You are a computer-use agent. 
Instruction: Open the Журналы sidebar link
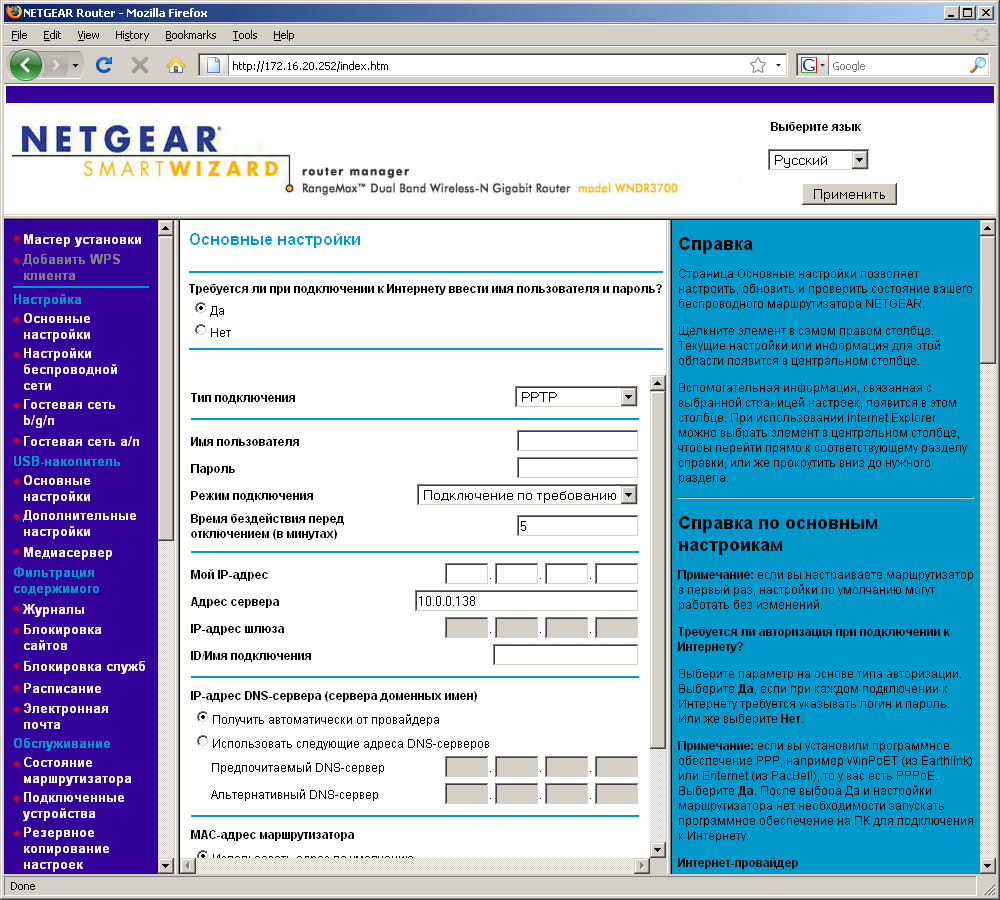tap(54, 609)
